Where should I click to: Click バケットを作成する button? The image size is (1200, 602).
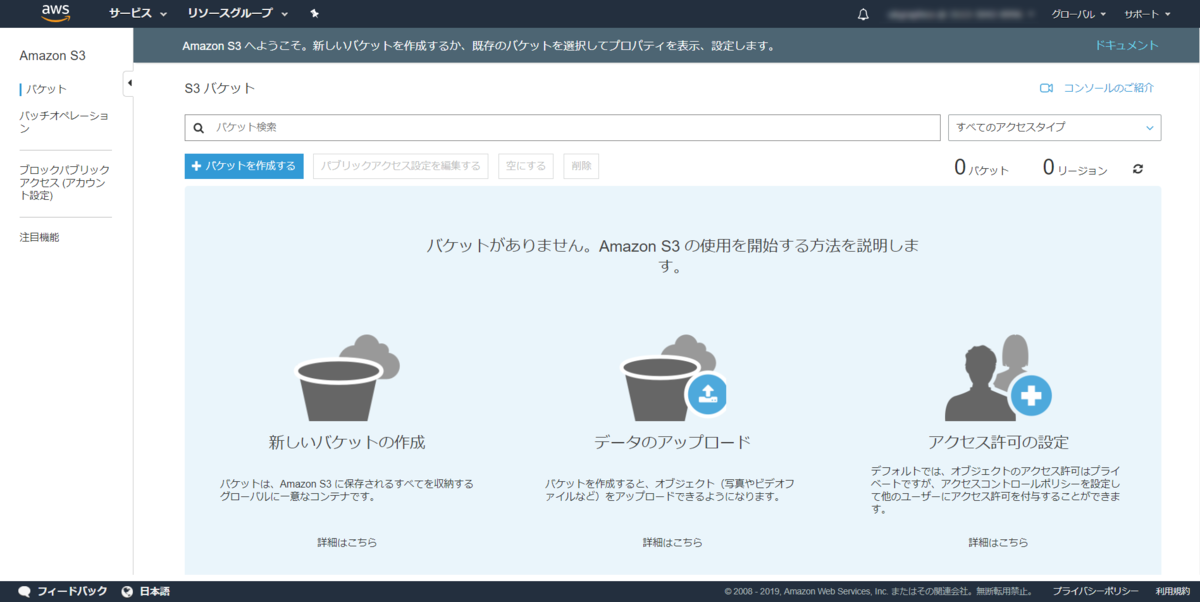[244, 166]
